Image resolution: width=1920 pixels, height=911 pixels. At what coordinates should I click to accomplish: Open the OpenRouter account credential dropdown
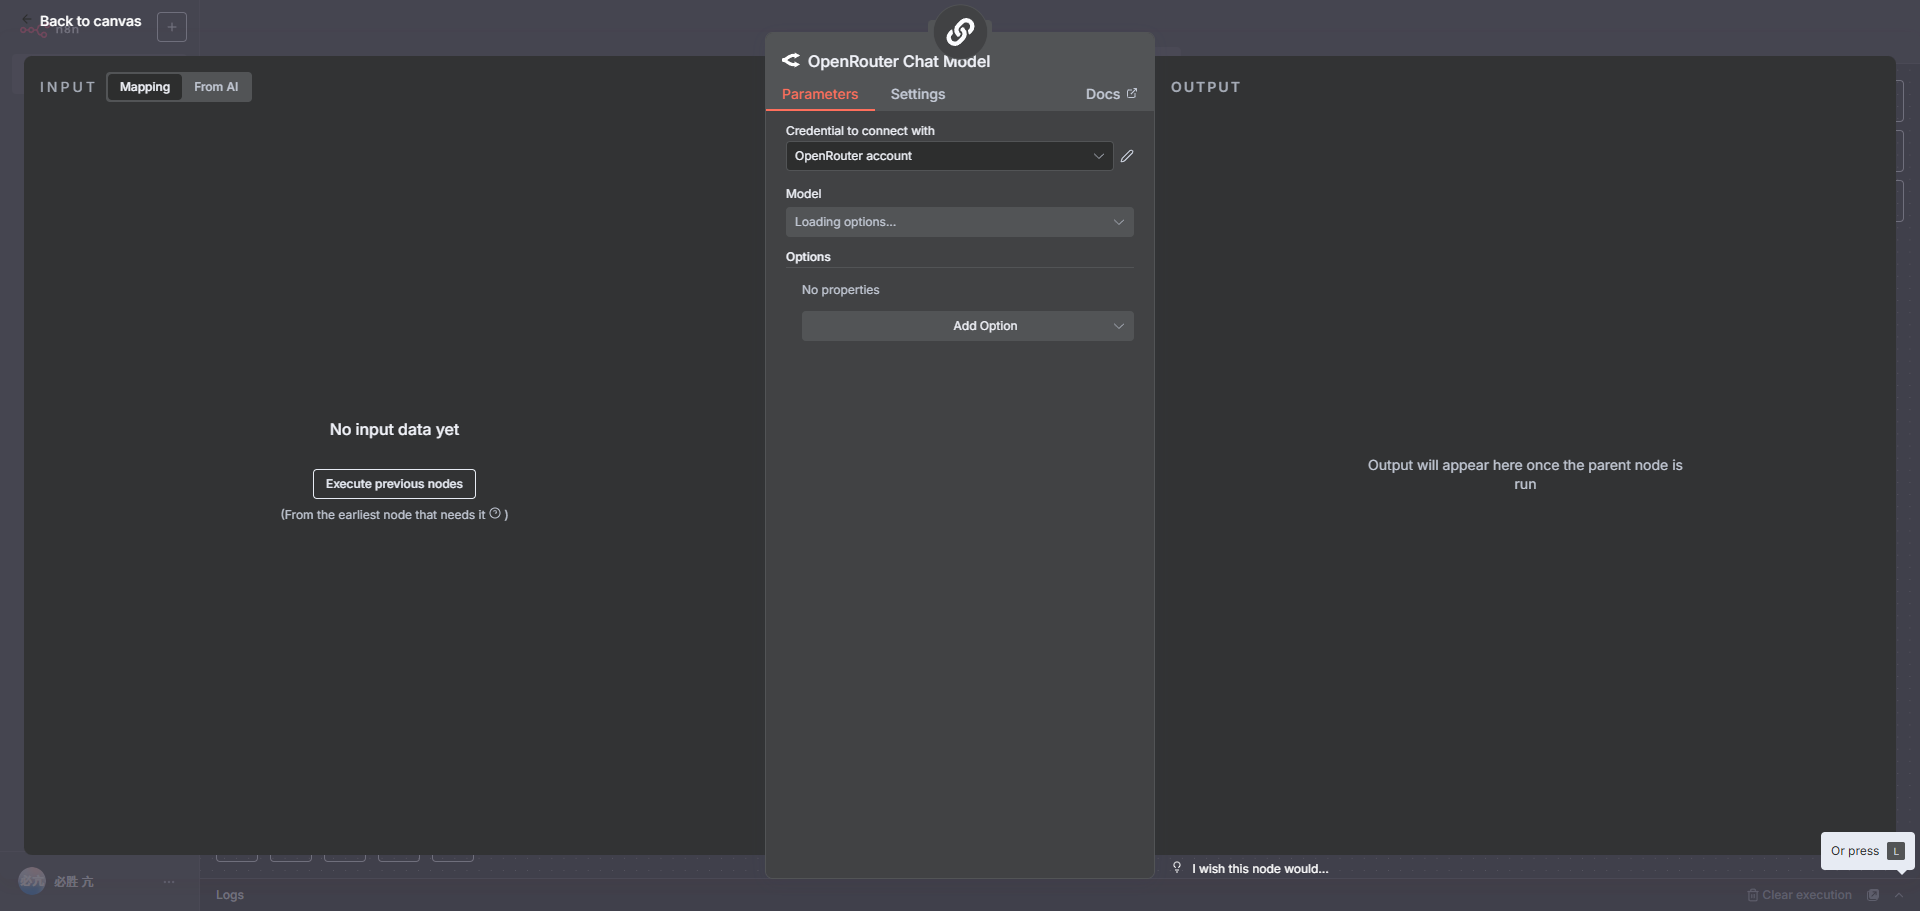[x=949, y=156]
